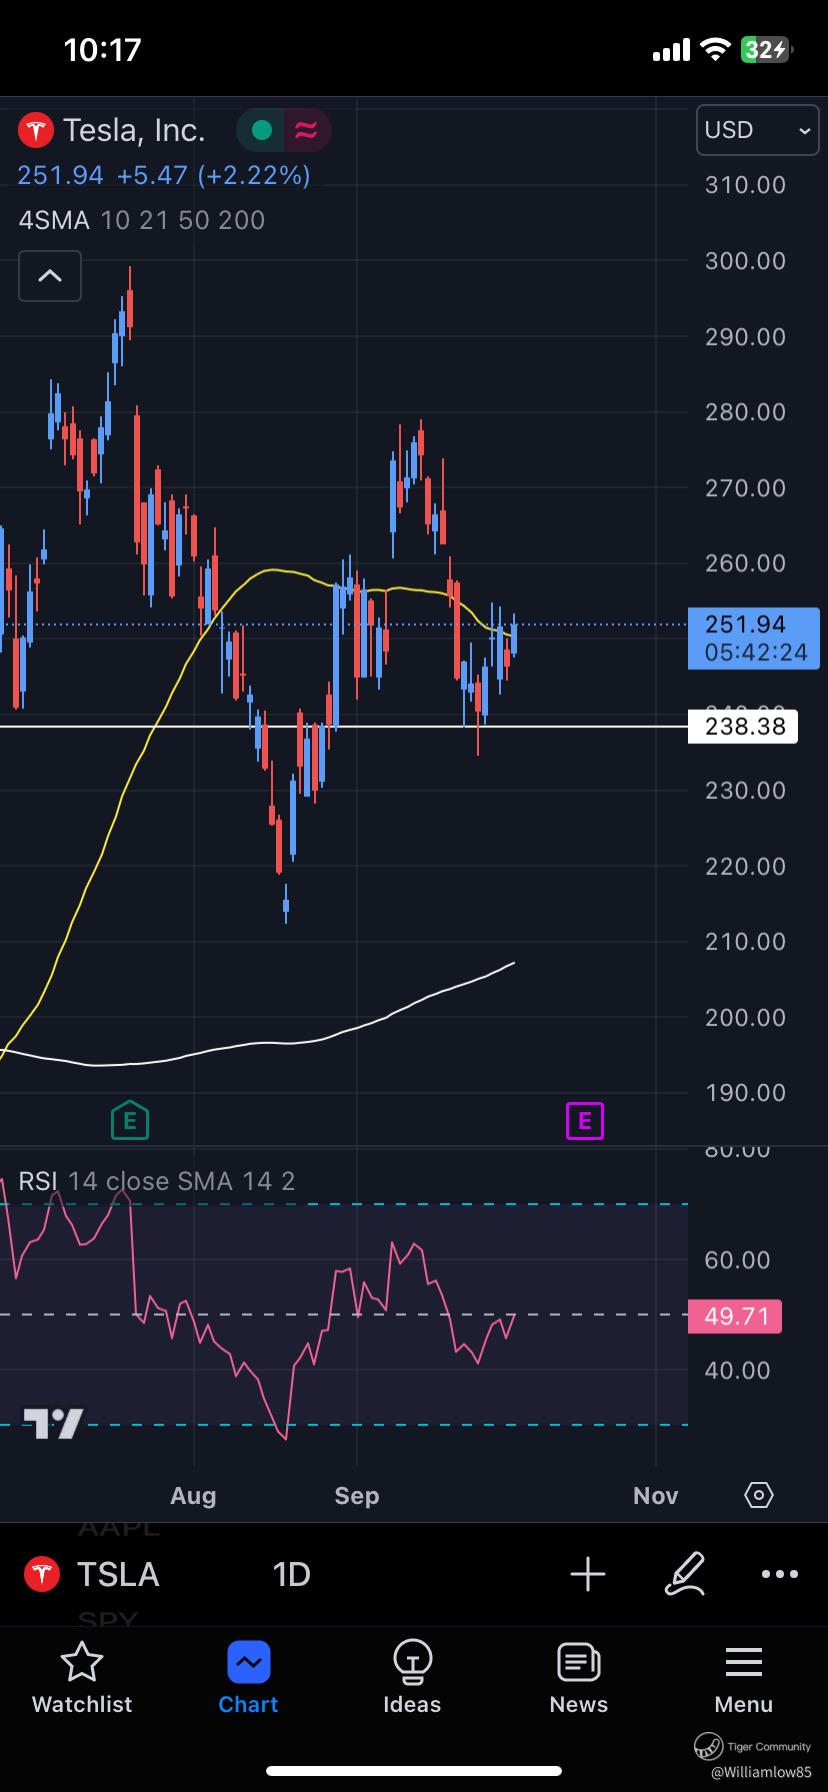The width and height of the screenshot is (828, 1792).
Task: Tap the TradingView logo in the RSI pane
Action: click(x=53, y=1423)
